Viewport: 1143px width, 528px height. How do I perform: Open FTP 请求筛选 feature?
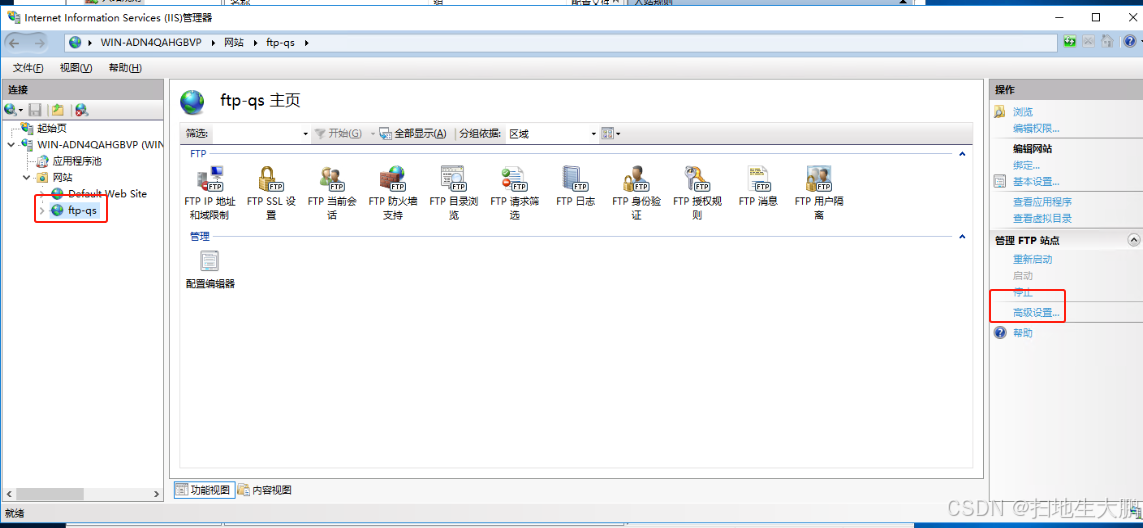point(515,193)
